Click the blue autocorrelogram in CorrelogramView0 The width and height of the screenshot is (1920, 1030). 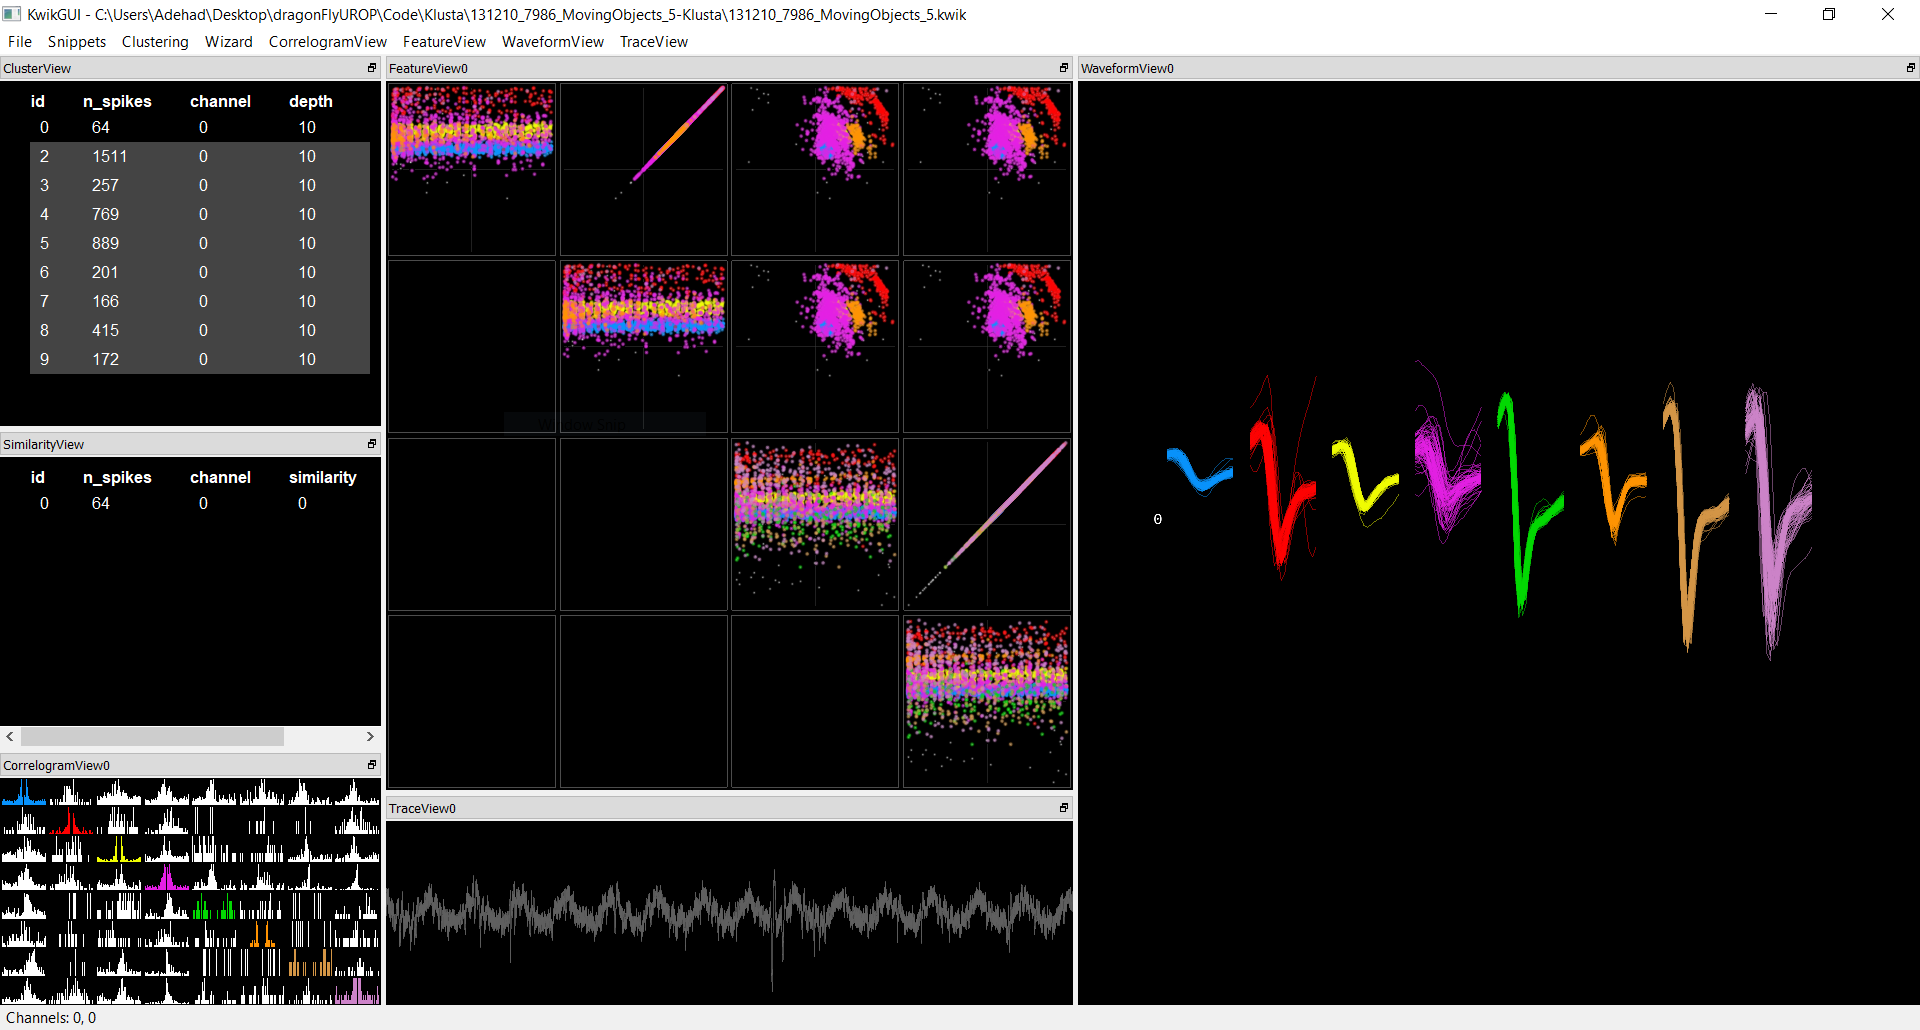(24, 793)
